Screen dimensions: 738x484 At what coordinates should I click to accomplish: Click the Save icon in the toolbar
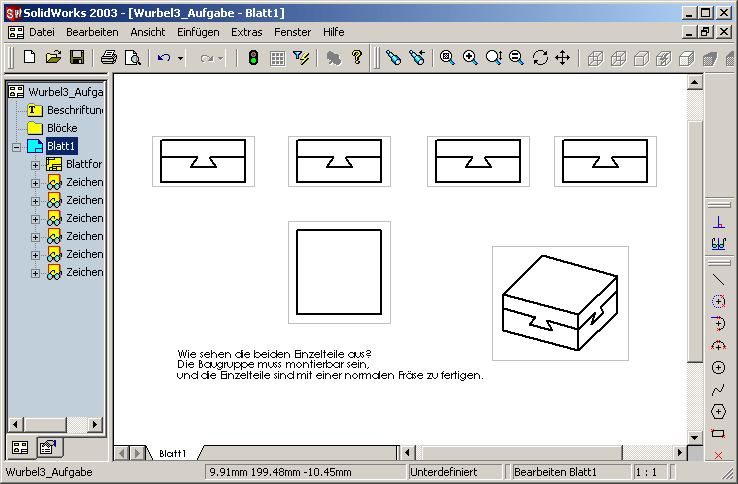(x=77, y=58)
